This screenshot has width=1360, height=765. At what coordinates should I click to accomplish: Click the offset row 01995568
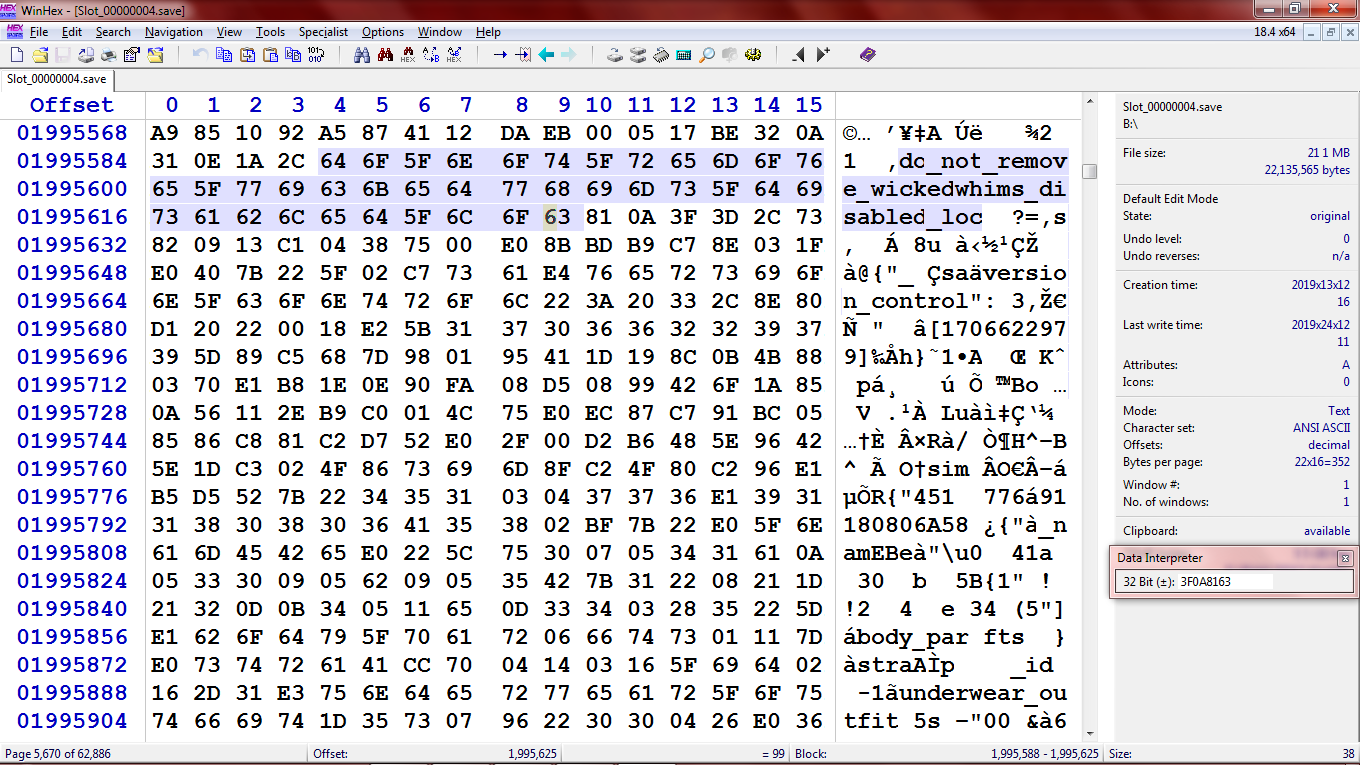(x=72, y=133)
